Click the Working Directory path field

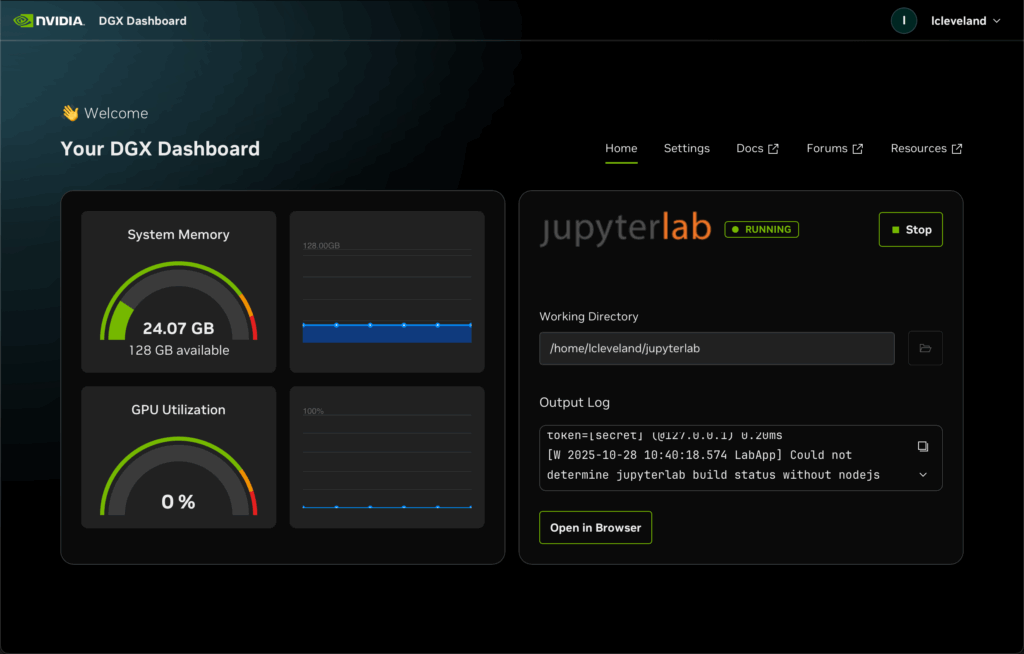point(716,348)
